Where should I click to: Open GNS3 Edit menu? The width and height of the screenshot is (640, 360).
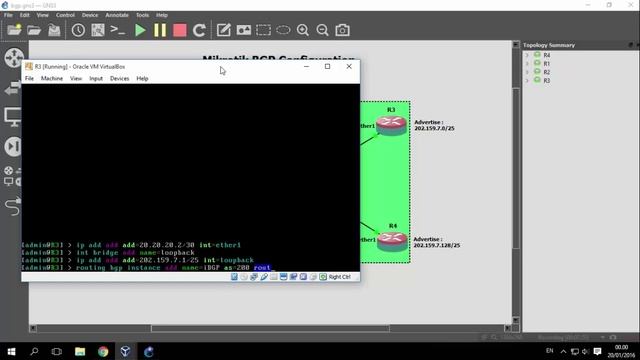point(25,15)
